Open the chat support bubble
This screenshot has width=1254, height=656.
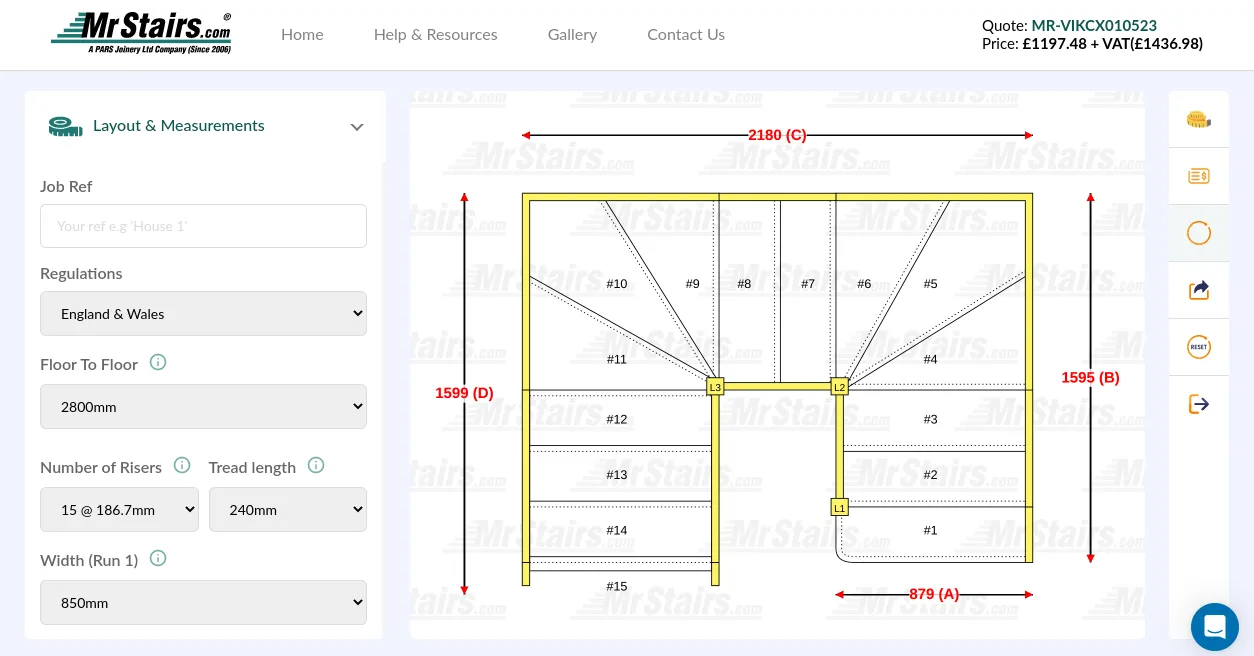coord(1214,627)
